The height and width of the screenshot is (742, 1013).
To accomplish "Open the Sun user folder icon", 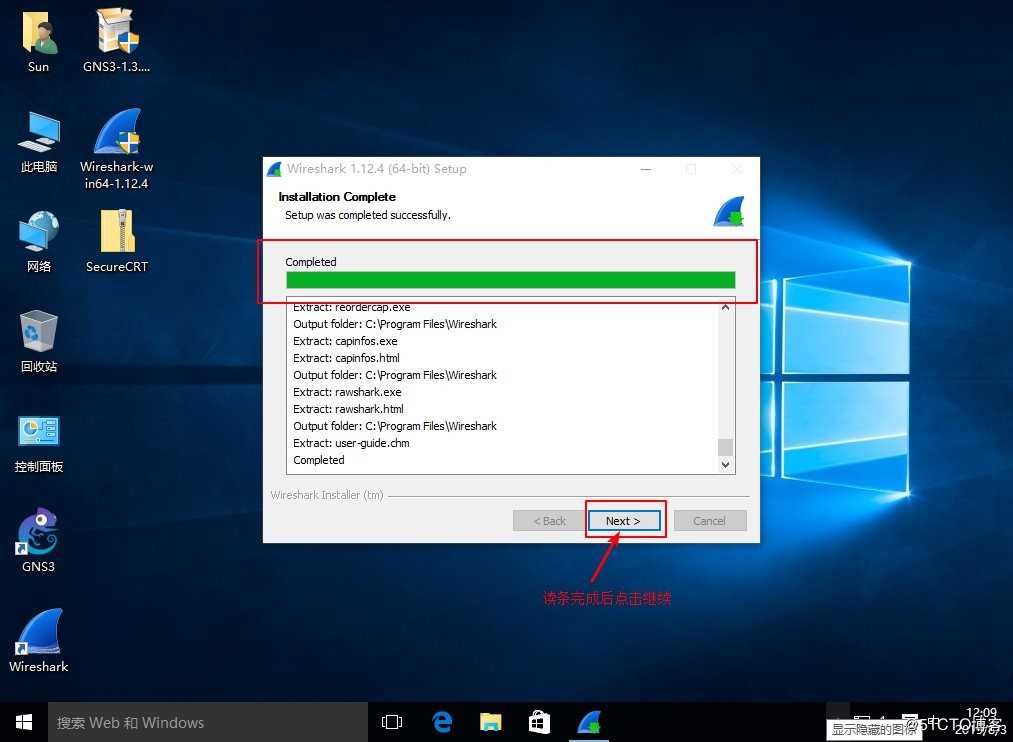I will pyautogui.click(x=39, y=40).
